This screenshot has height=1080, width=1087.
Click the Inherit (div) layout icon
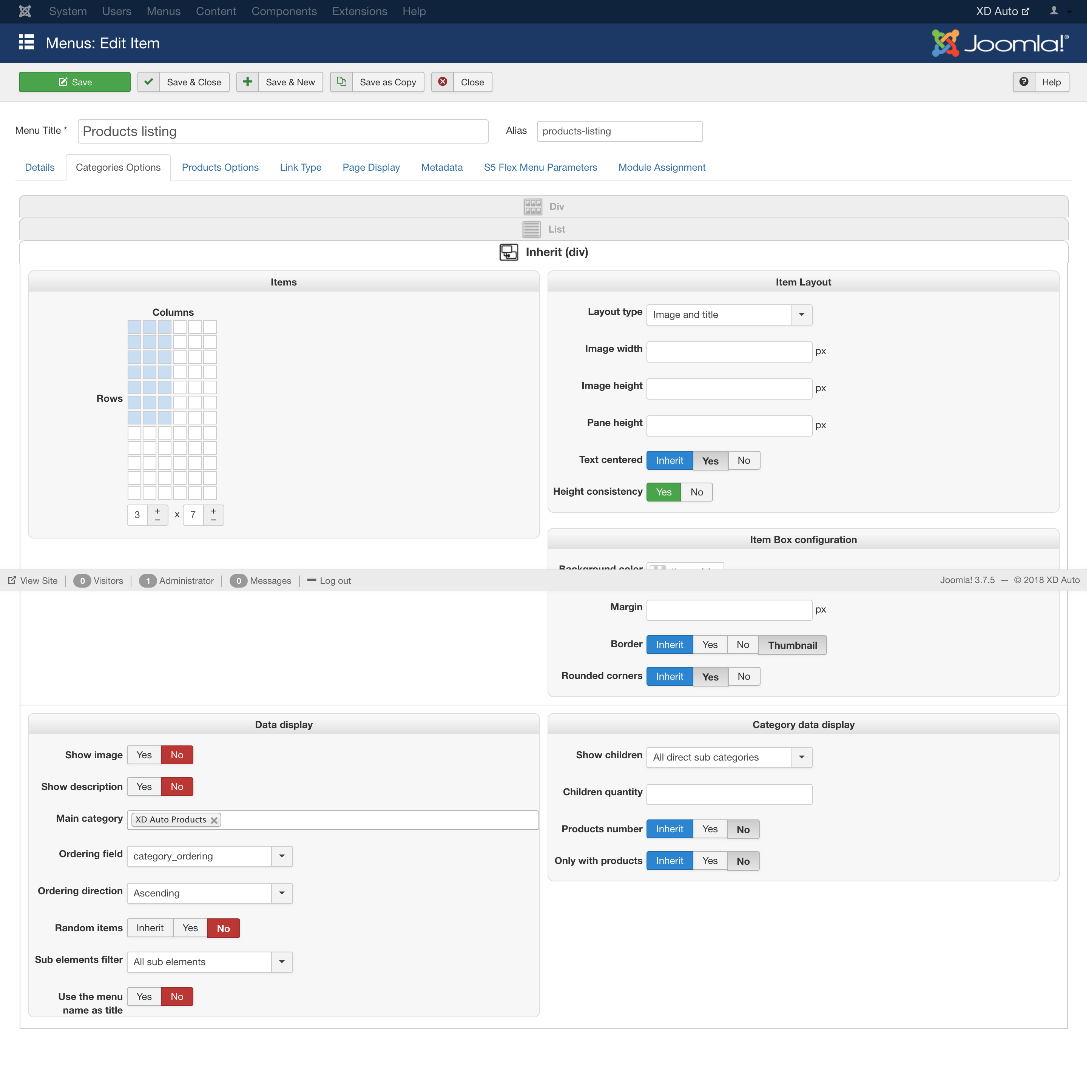[x=509, y=252]
